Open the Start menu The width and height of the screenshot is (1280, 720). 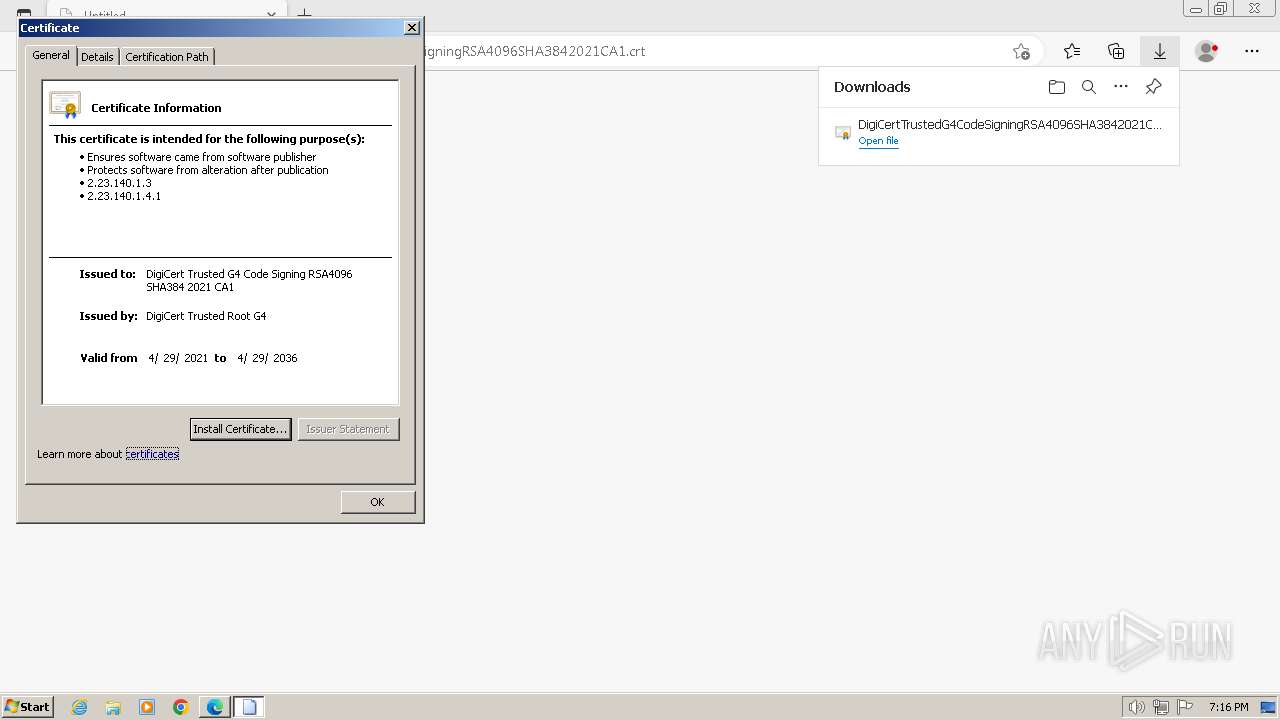tap(27, 707)
